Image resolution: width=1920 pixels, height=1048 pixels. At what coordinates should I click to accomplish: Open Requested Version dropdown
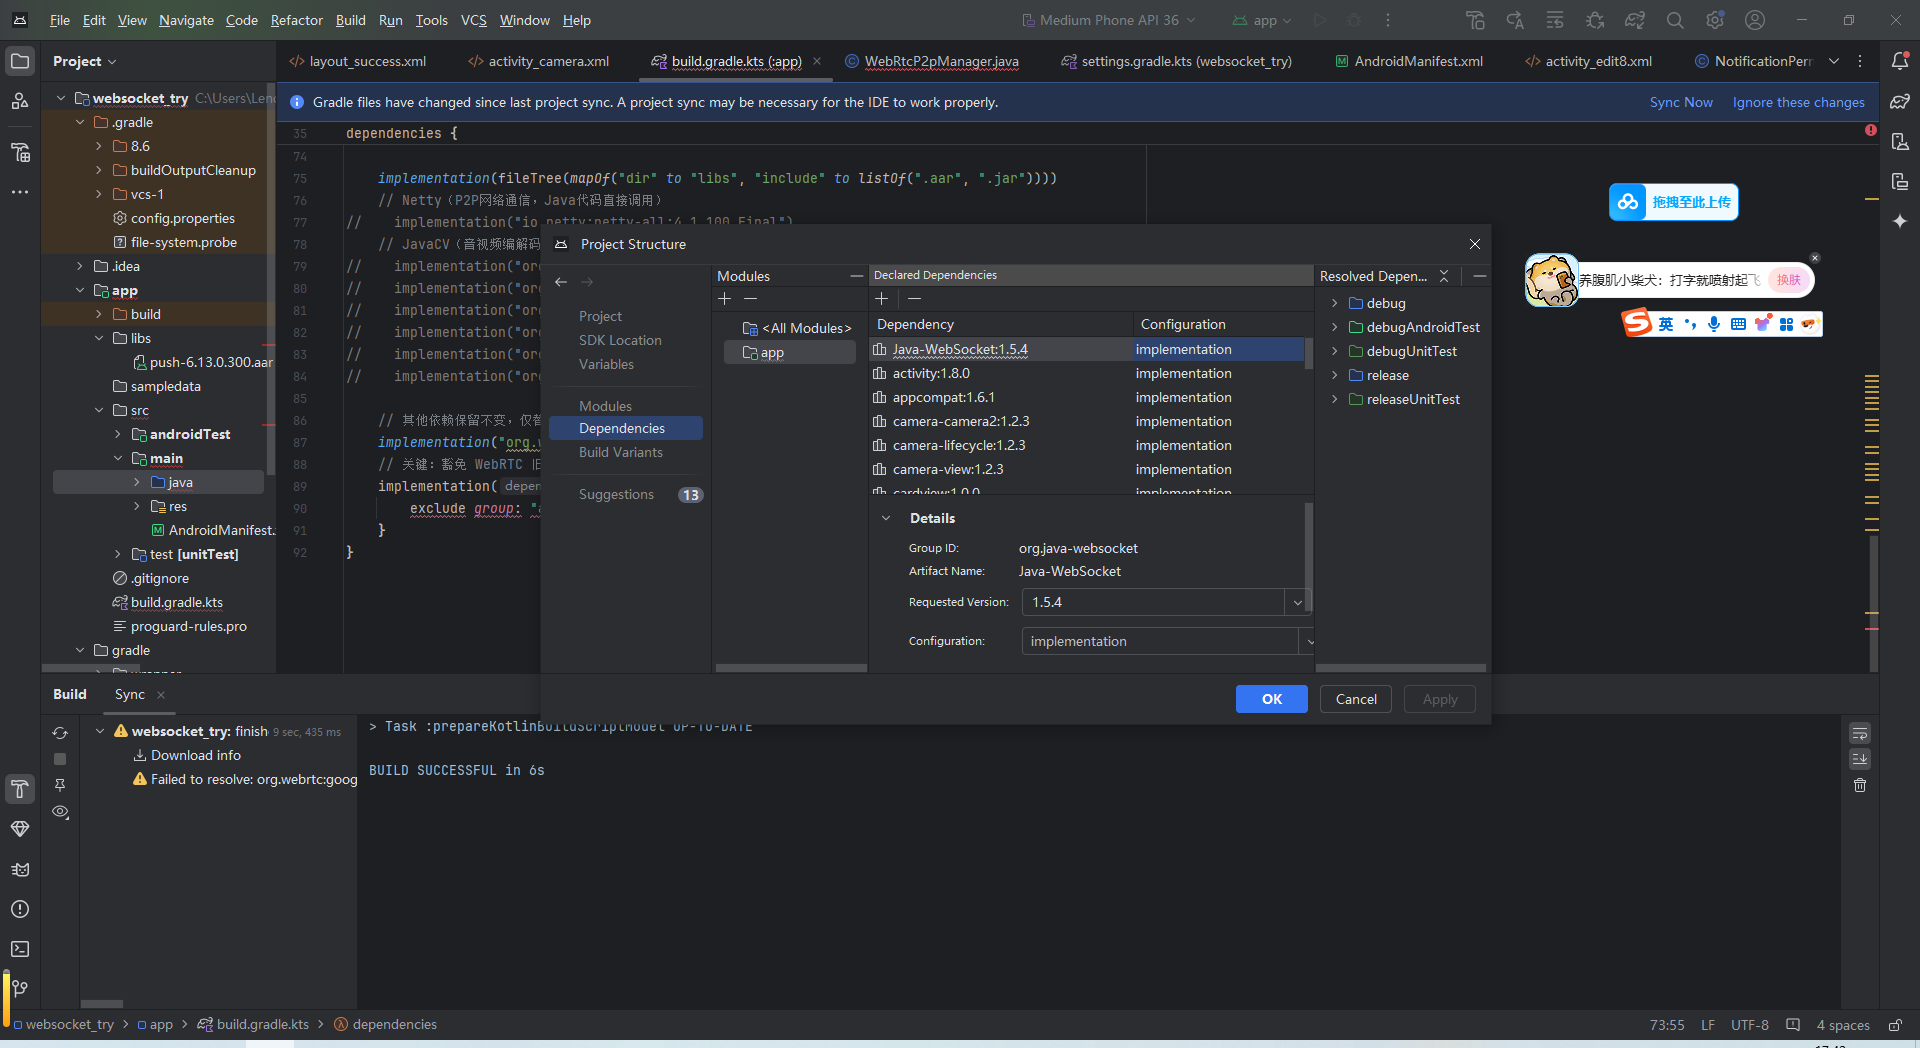coord(1297,602)
